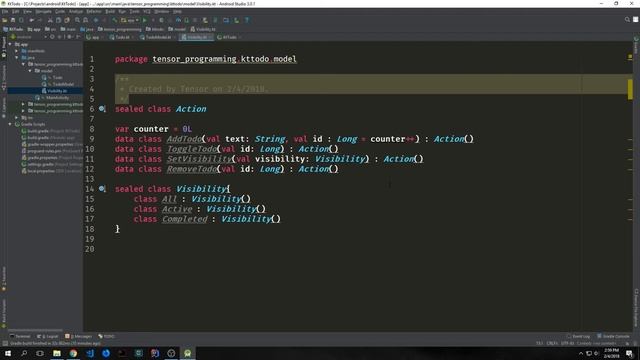The width and height of the screenshot is (640, 360).
Task: Click the Open file toolbar icon
Action: coord(4,20)
